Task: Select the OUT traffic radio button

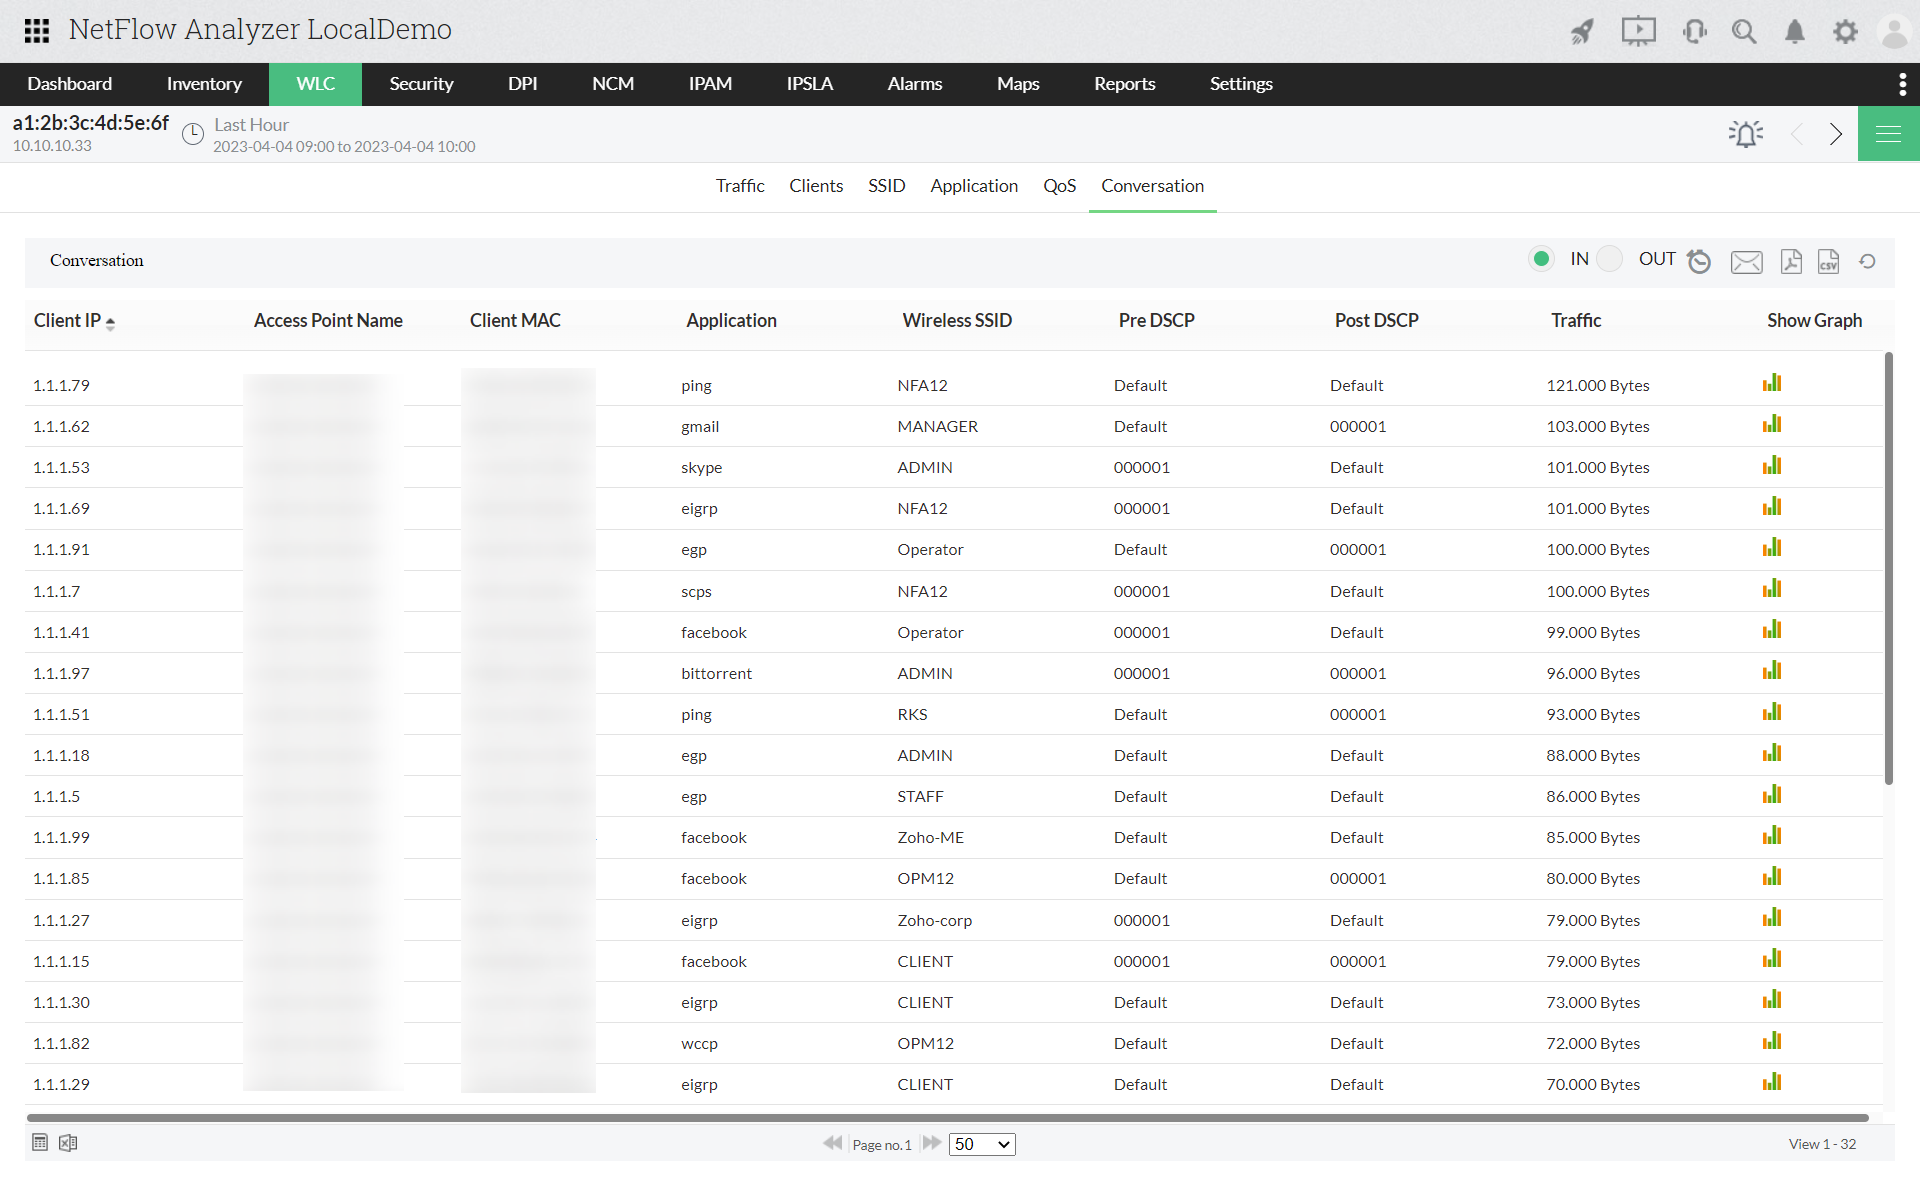Action: (x=1609, y=258)
